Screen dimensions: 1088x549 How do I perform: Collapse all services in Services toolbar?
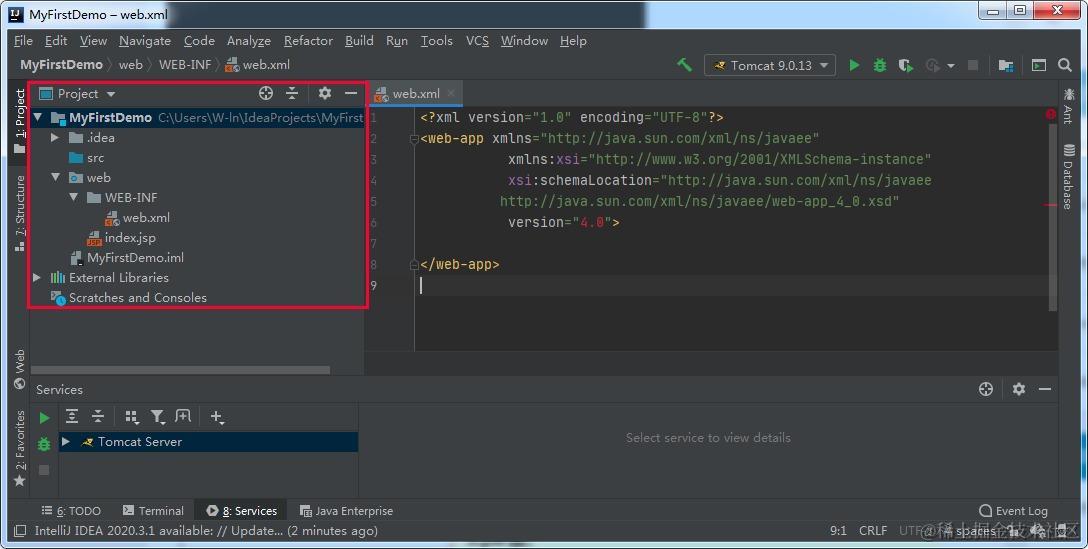click(x=98, y=416)
